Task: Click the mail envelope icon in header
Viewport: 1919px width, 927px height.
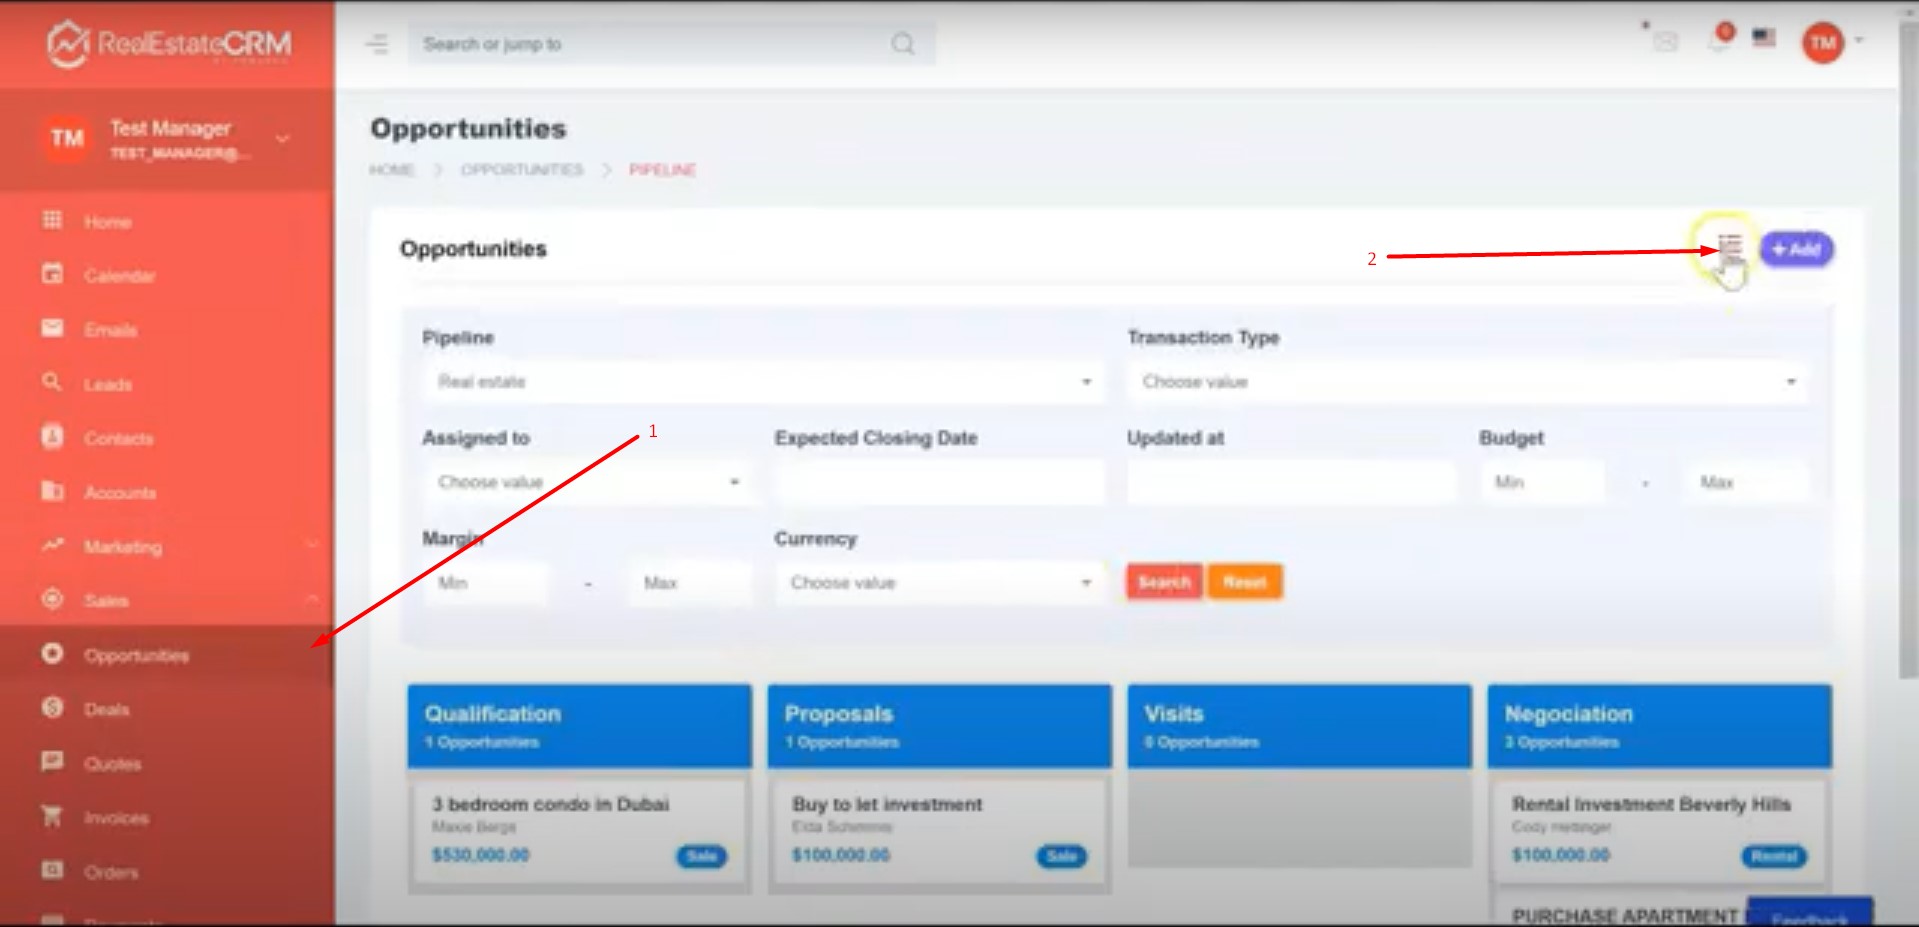Action: coord(1665,42)
